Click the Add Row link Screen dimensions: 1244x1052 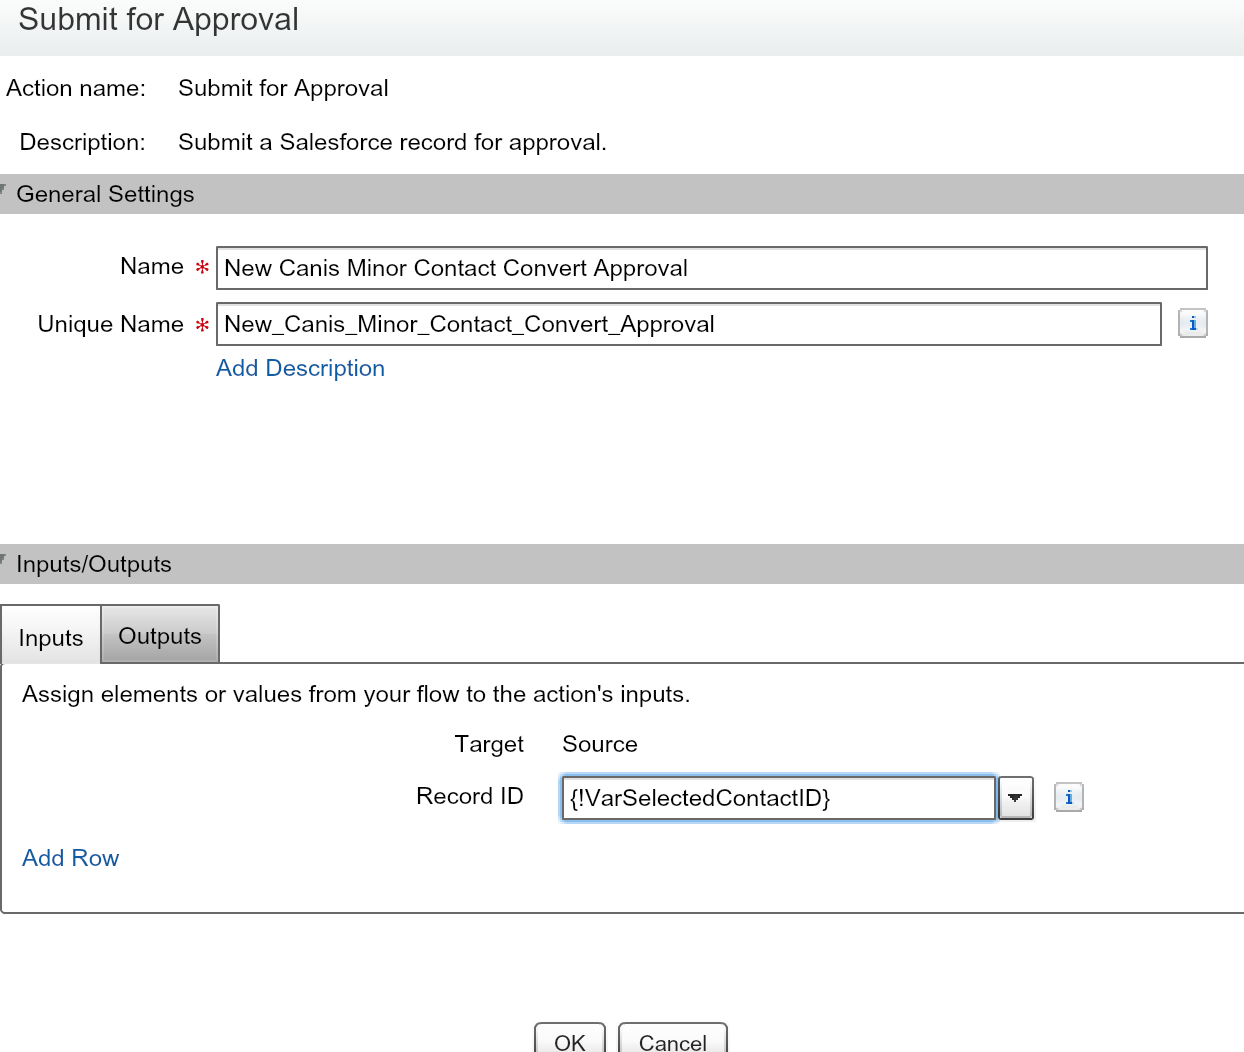(x=70, y=858)
